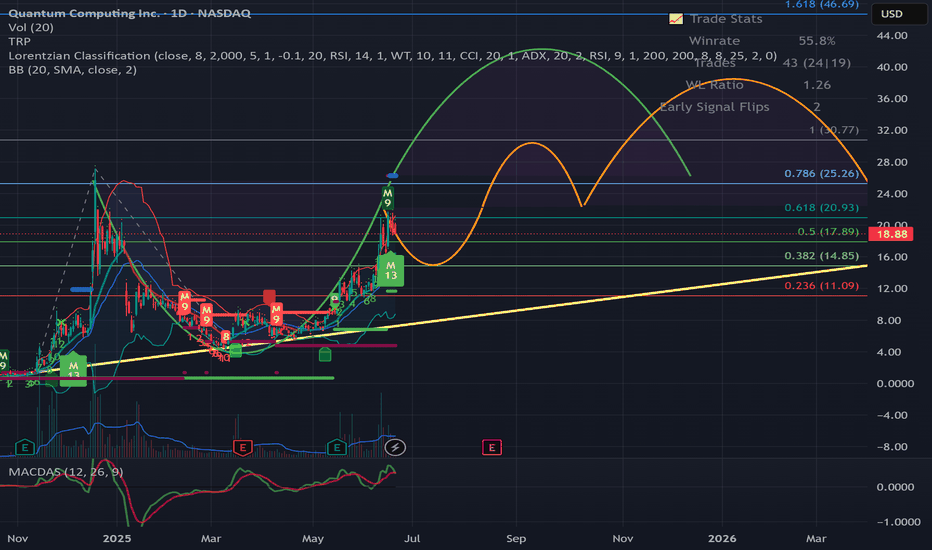Click the Jul label on time axis
Image resolution: width=932 pixels, height=550 pixels.
point(412,539)
